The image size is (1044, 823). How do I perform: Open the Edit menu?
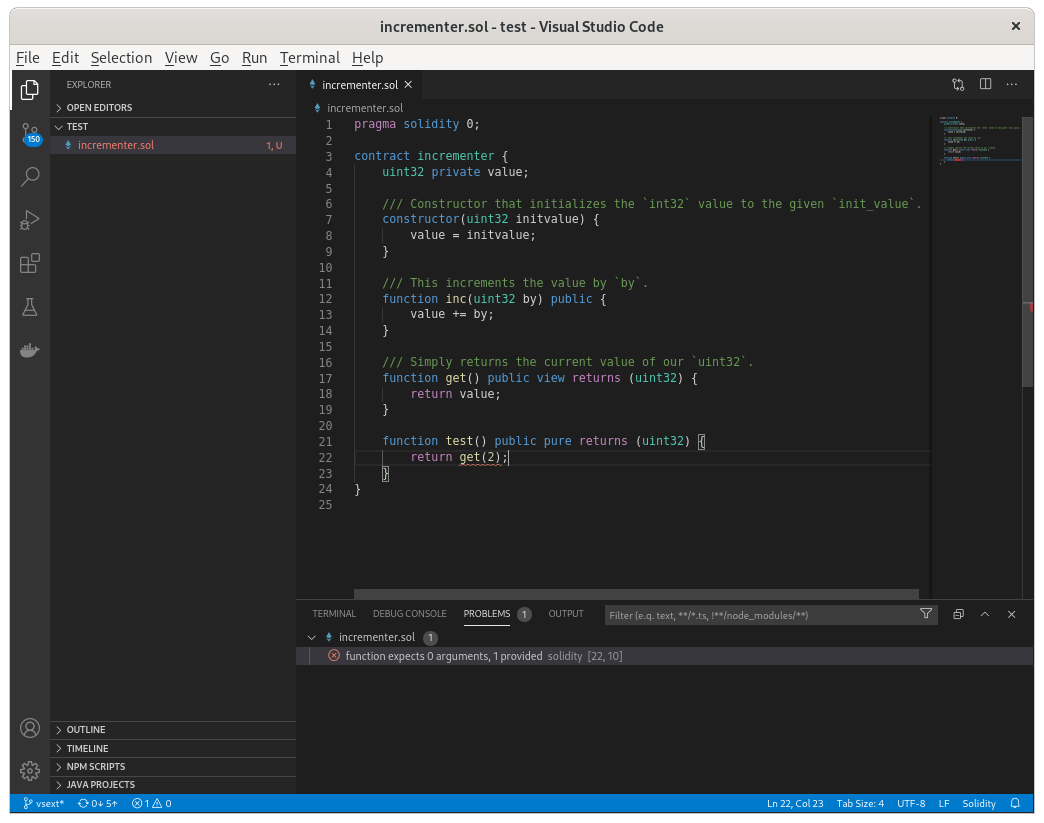[x=65, y=58]
